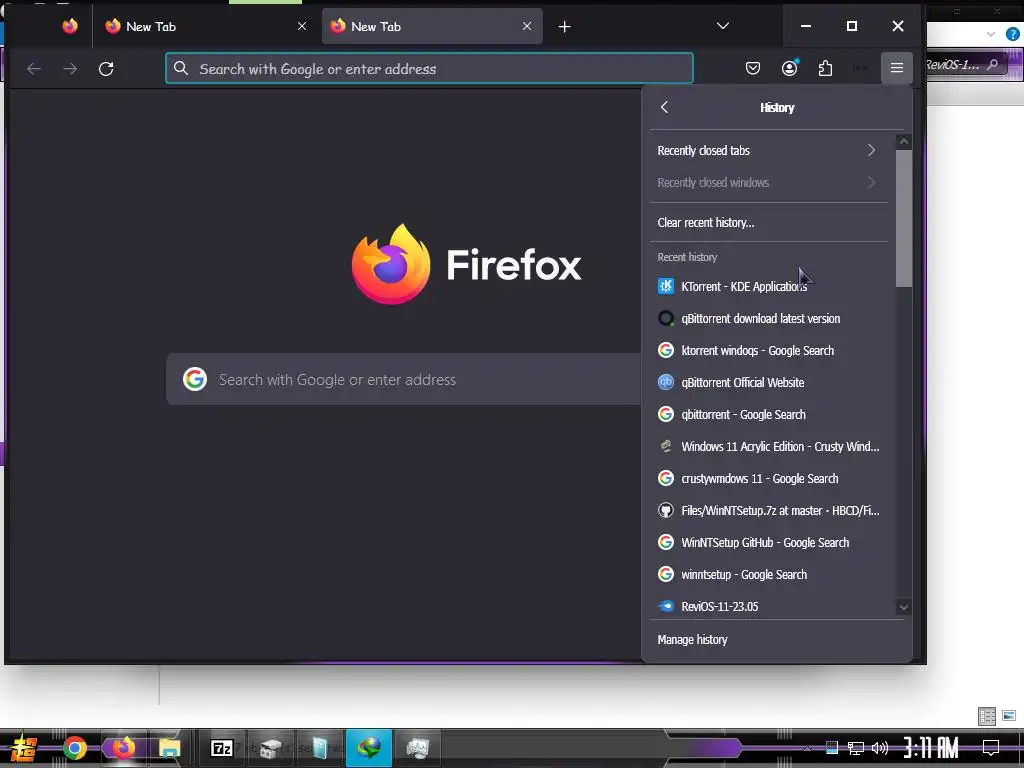Click help icon in background window
The image size is (1024, 768).
pyautogui.click(x=1012, y=34)
